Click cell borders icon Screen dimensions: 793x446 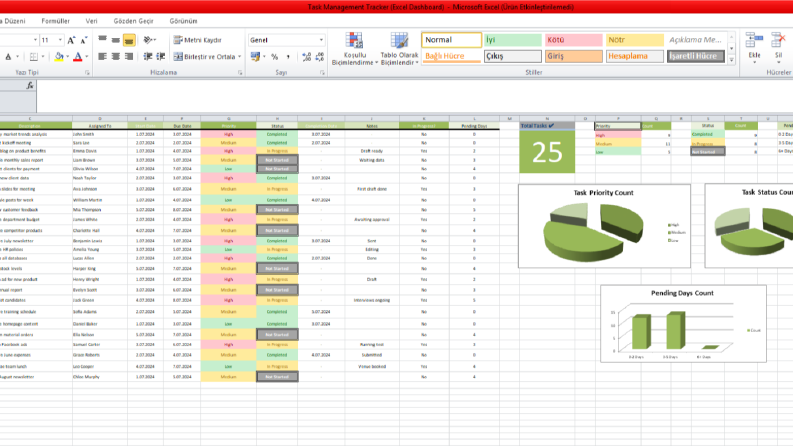(x=33, y=57)
